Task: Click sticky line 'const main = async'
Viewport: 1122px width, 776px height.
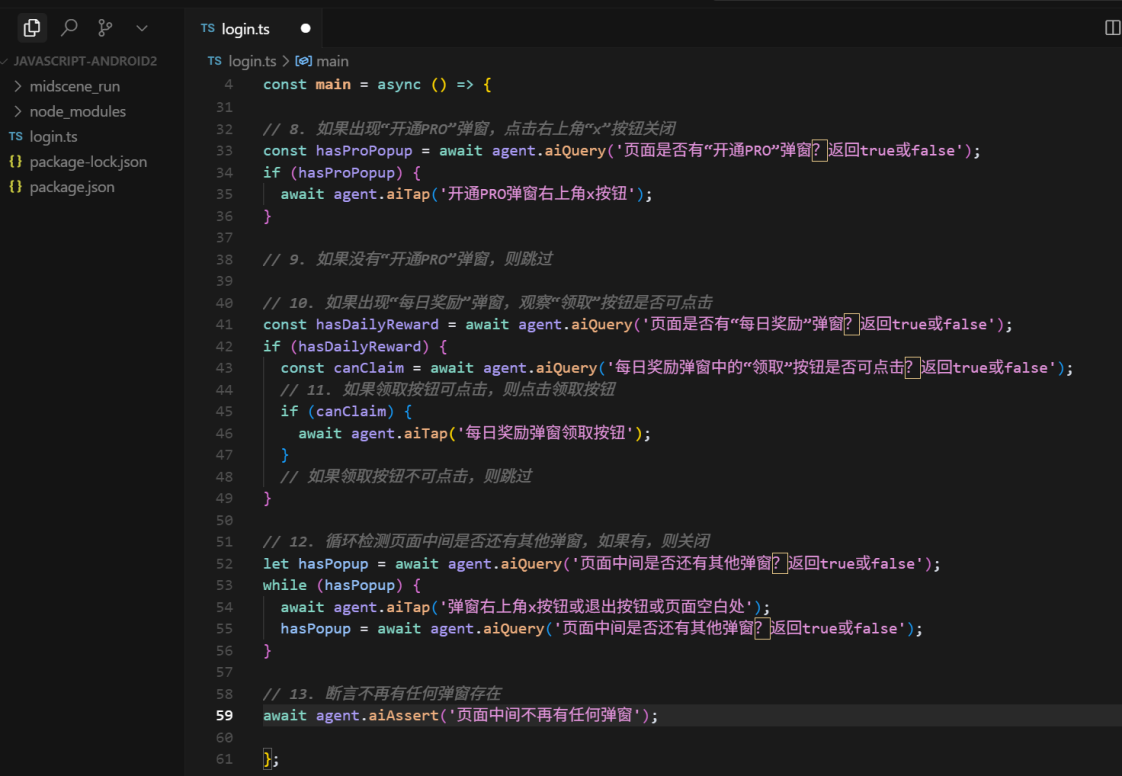Action: point(377,84)
